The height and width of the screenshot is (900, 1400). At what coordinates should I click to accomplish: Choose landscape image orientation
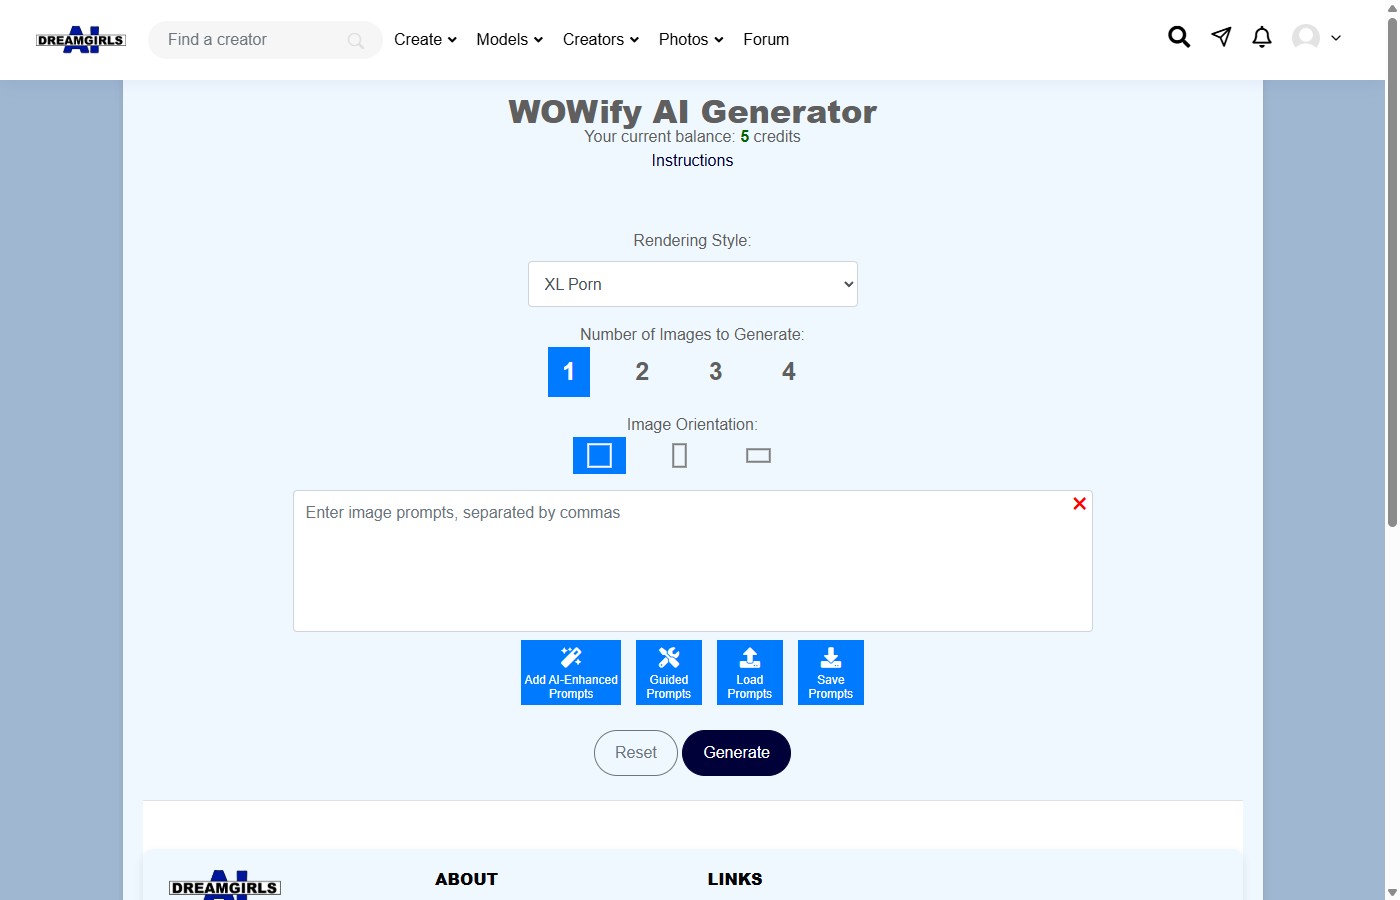(758, 455)
